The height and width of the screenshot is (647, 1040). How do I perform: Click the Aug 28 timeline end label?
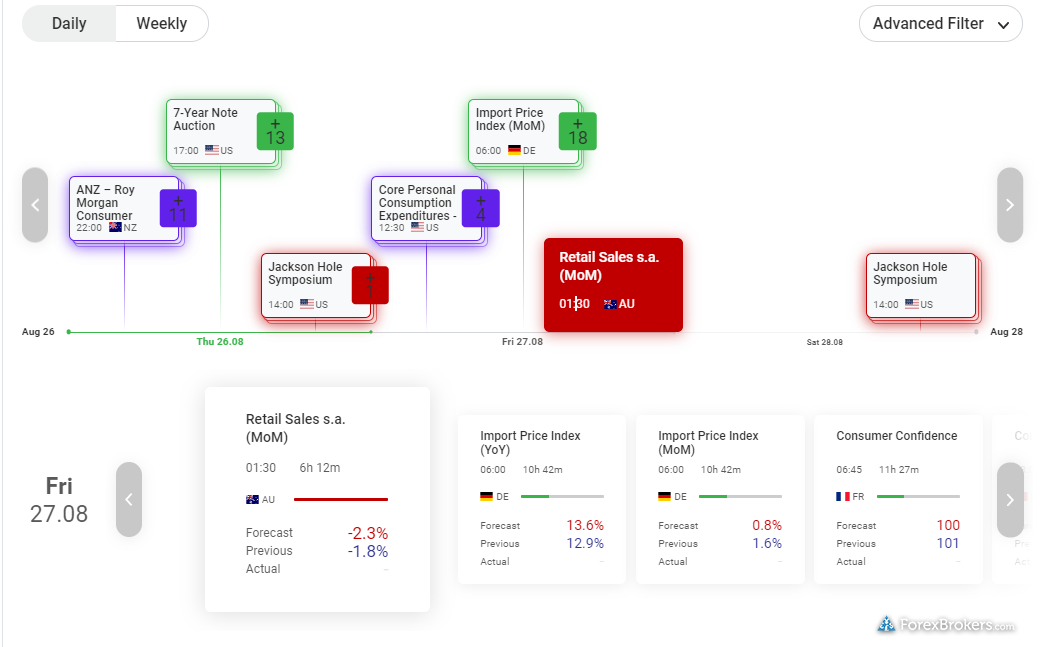tap(1006, 332)
